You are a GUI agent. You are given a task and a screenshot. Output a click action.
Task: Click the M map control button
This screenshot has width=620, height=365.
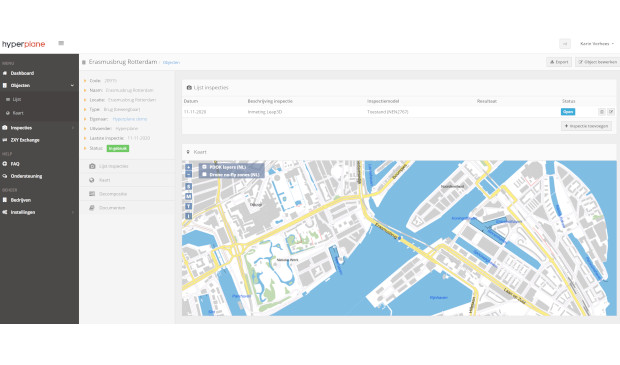pos(189,196)
